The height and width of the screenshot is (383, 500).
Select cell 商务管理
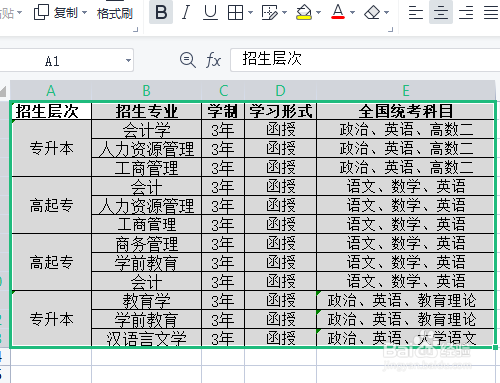146,243
